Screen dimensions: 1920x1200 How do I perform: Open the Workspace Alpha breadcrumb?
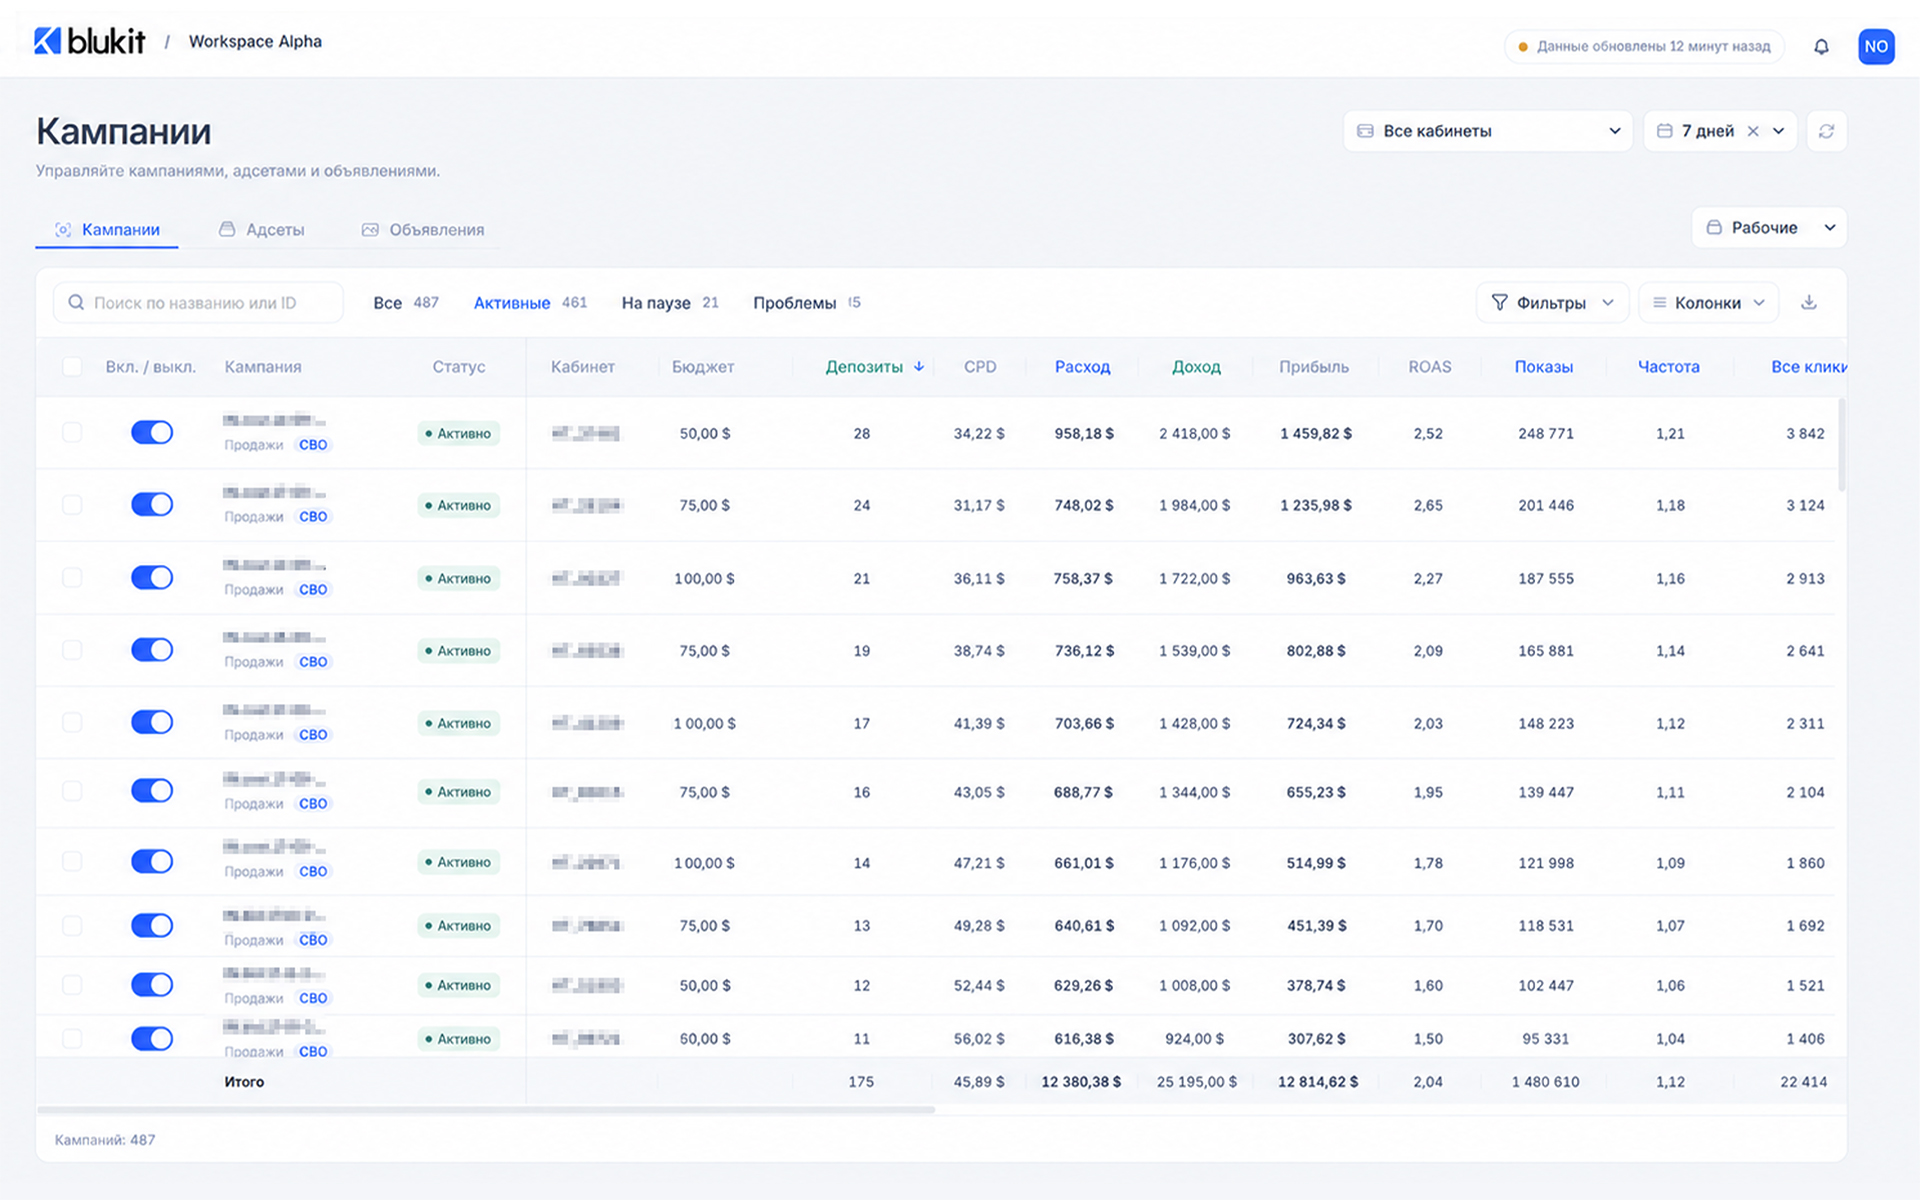pos(255,41)
